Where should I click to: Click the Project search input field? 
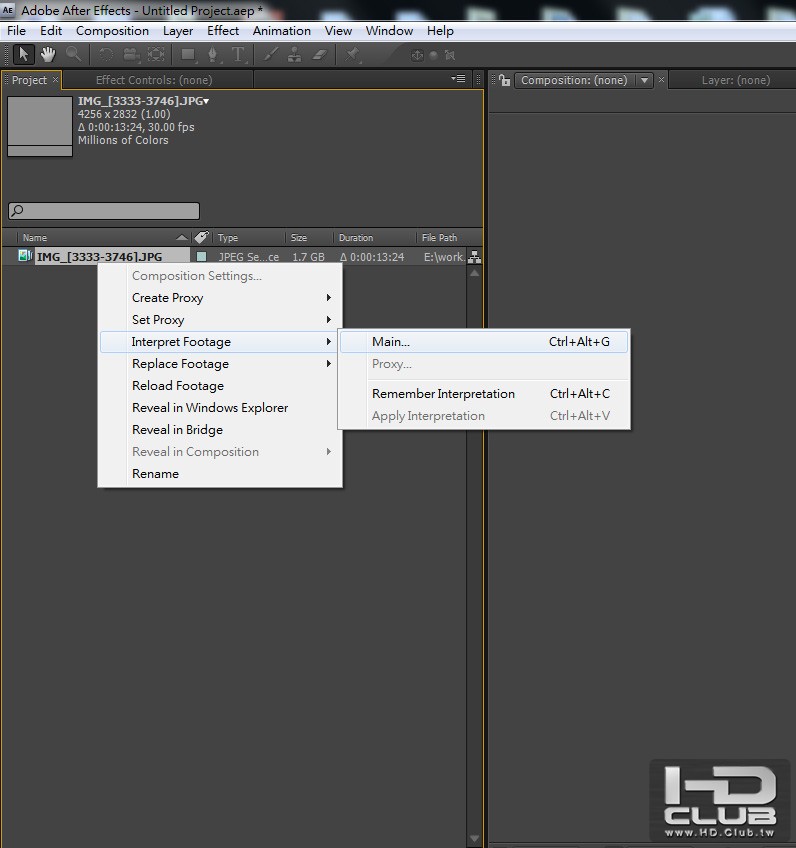(x=104, y=211)
